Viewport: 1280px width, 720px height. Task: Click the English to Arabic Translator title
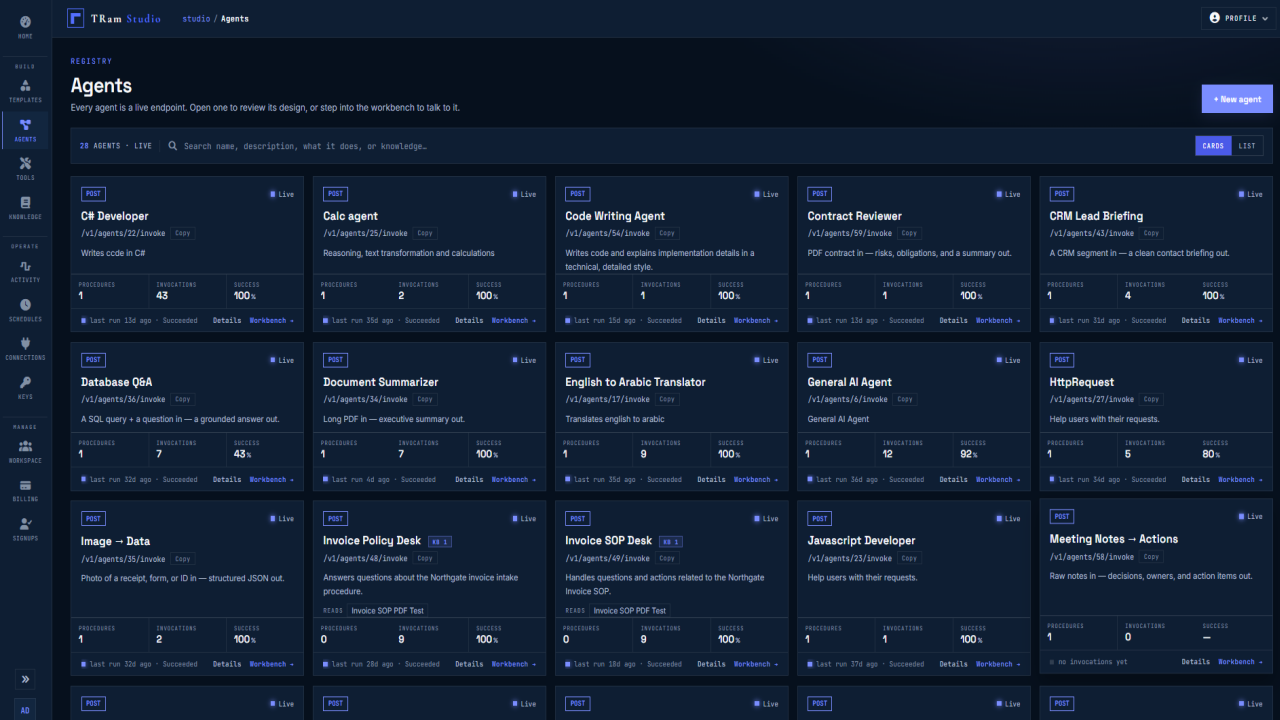(x=635, y=382)
